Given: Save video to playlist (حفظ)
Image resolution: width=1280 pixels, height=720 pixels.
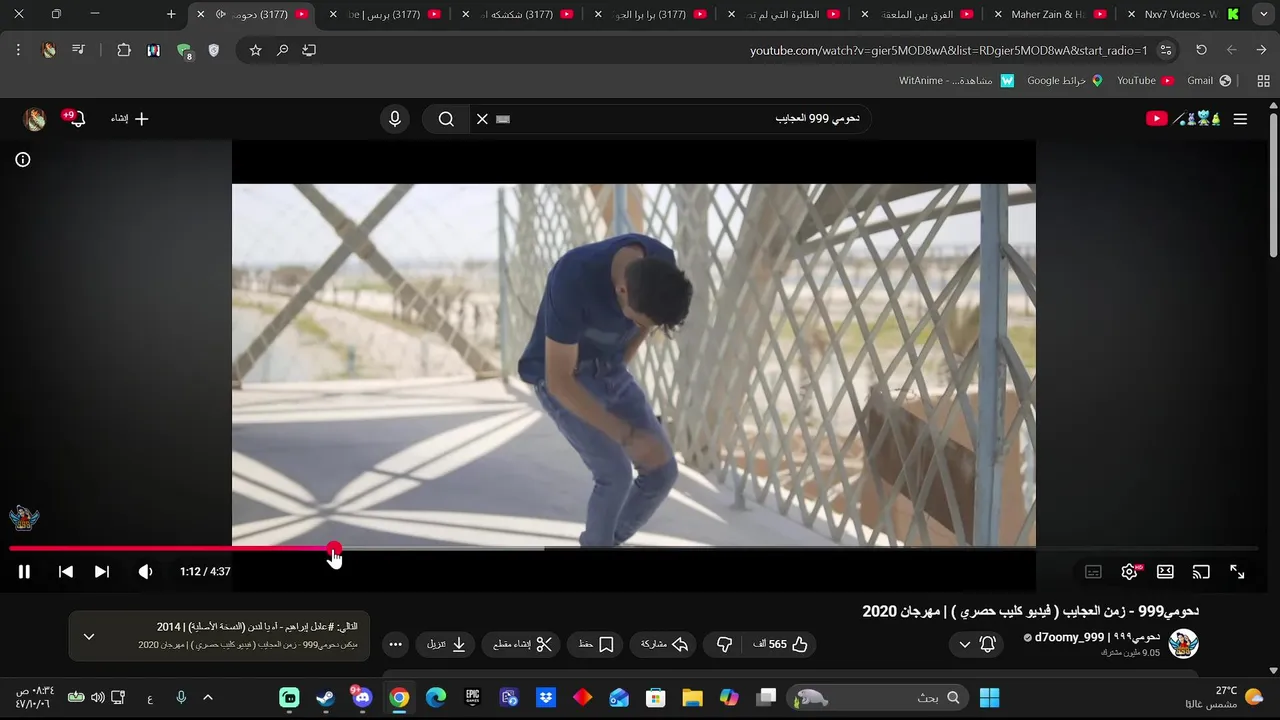Looking at the screenshot, I should click(x=596, y=645).
